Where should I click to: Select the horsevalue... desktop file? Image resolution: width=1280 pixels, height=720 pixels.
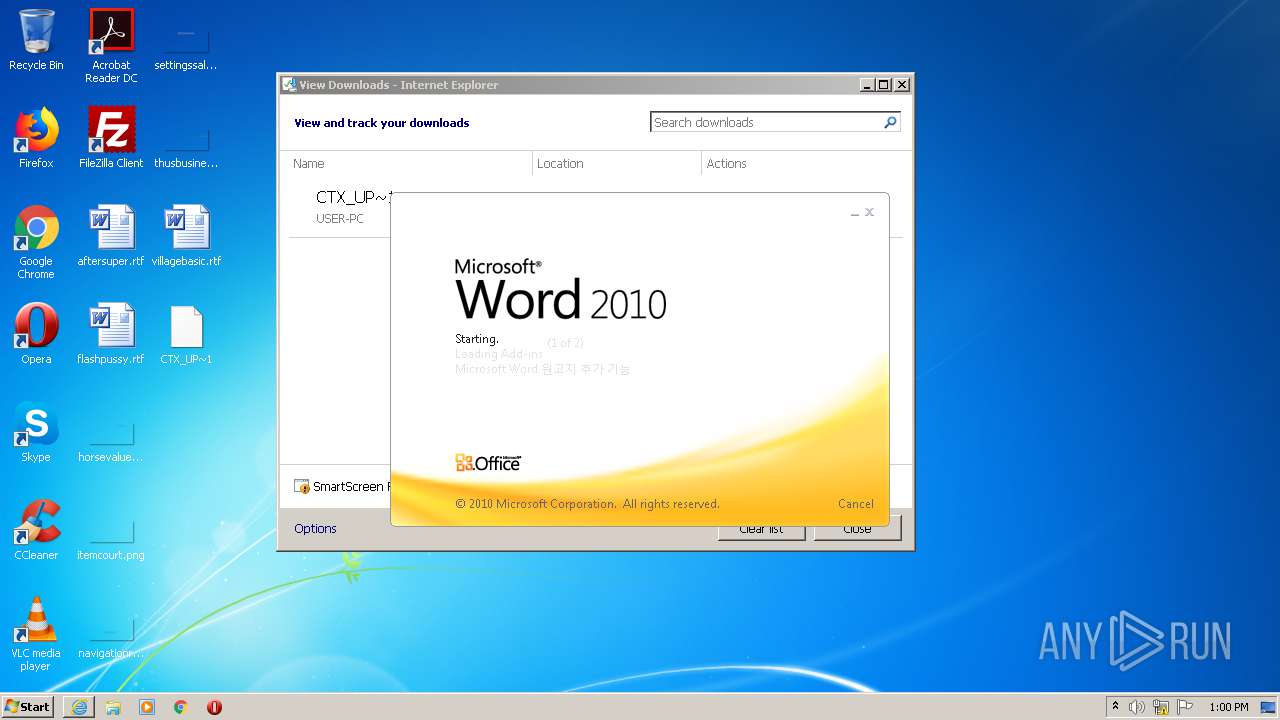click(111, 440)
